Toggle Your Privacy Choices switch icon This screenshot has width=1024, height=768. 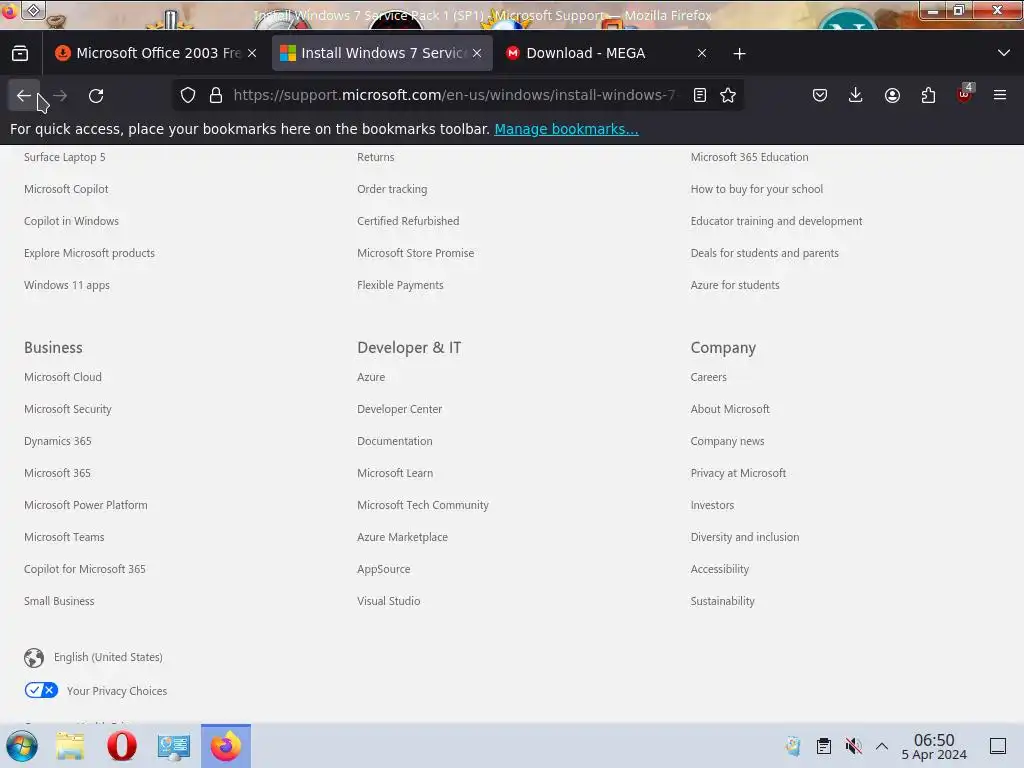[x=41, y=690]
